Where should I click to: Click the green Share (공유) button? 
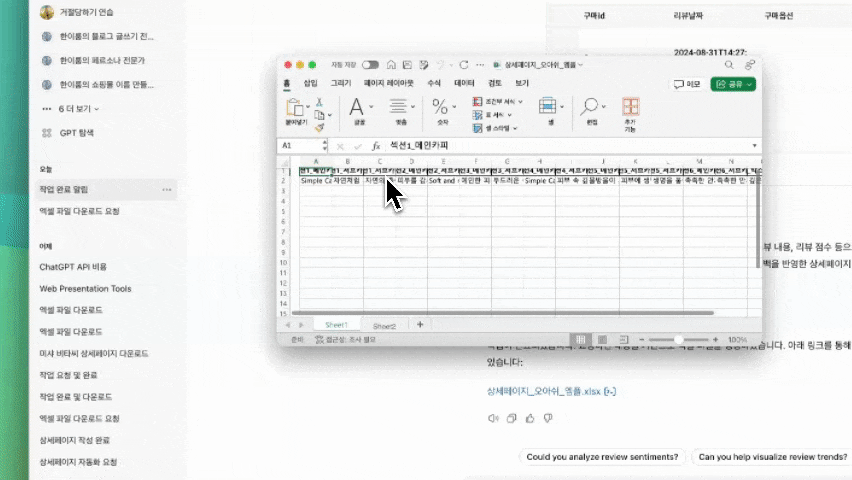pos(732,85)
